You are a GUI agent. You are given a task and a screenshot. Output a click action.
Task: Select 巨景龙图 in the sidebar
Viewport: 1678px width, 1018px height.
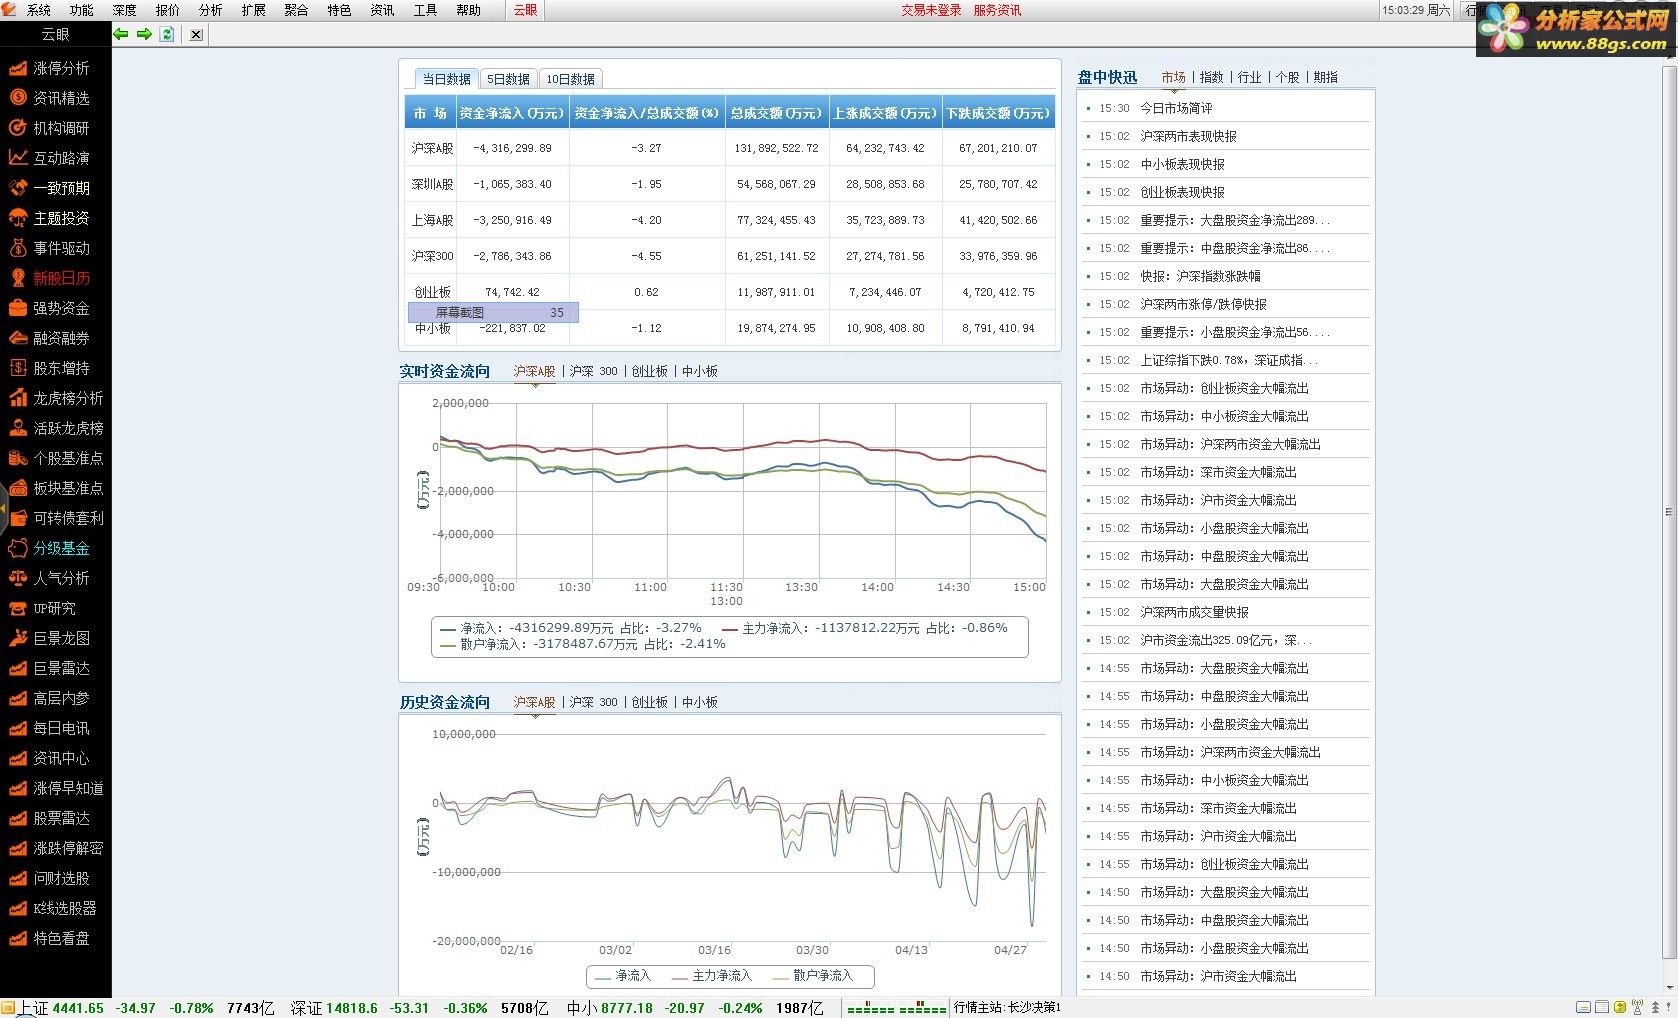coord(50,638)
